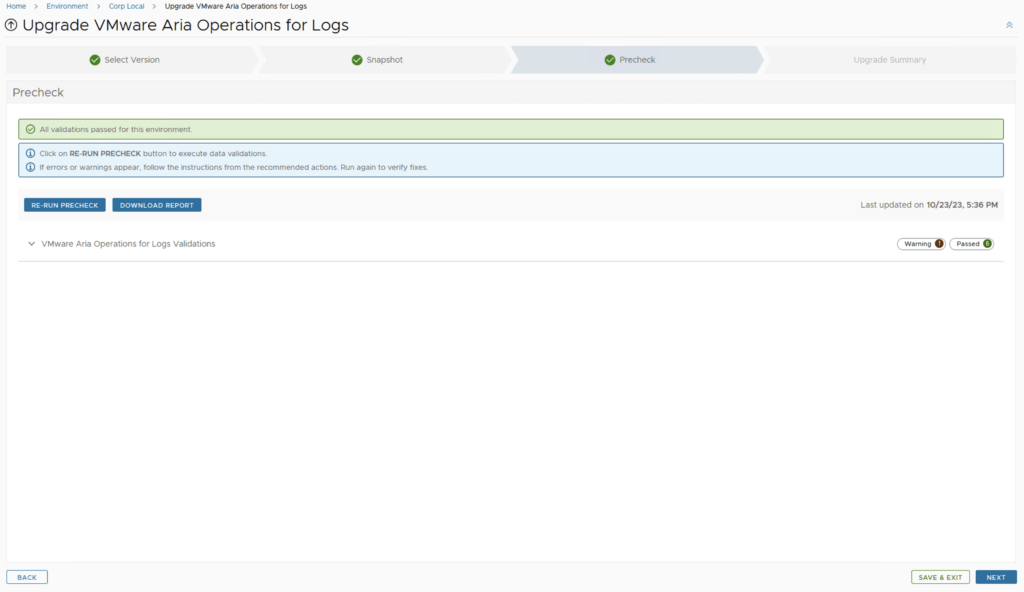The width and height of the screenshot is (1024, 592).
Task: Click the Passed status pill
Action: (971, 244)
